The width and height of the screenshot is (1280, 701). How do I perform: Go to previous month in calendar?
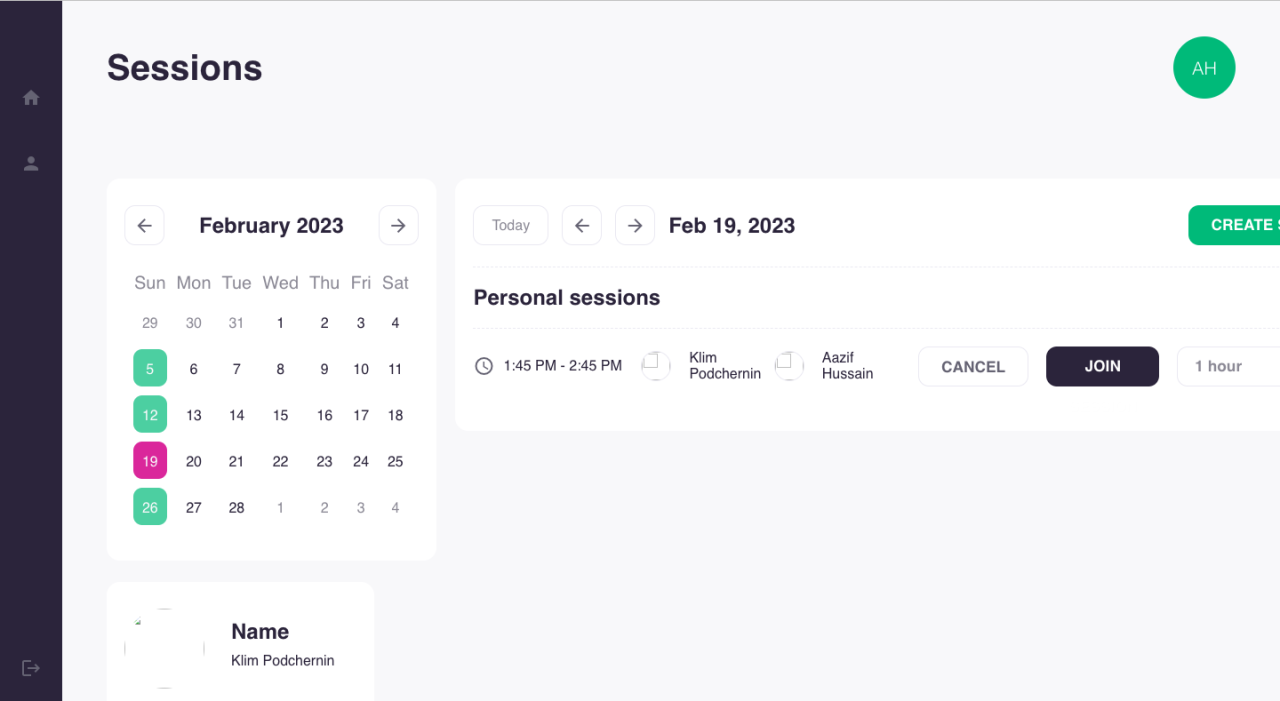pos(144,226)
